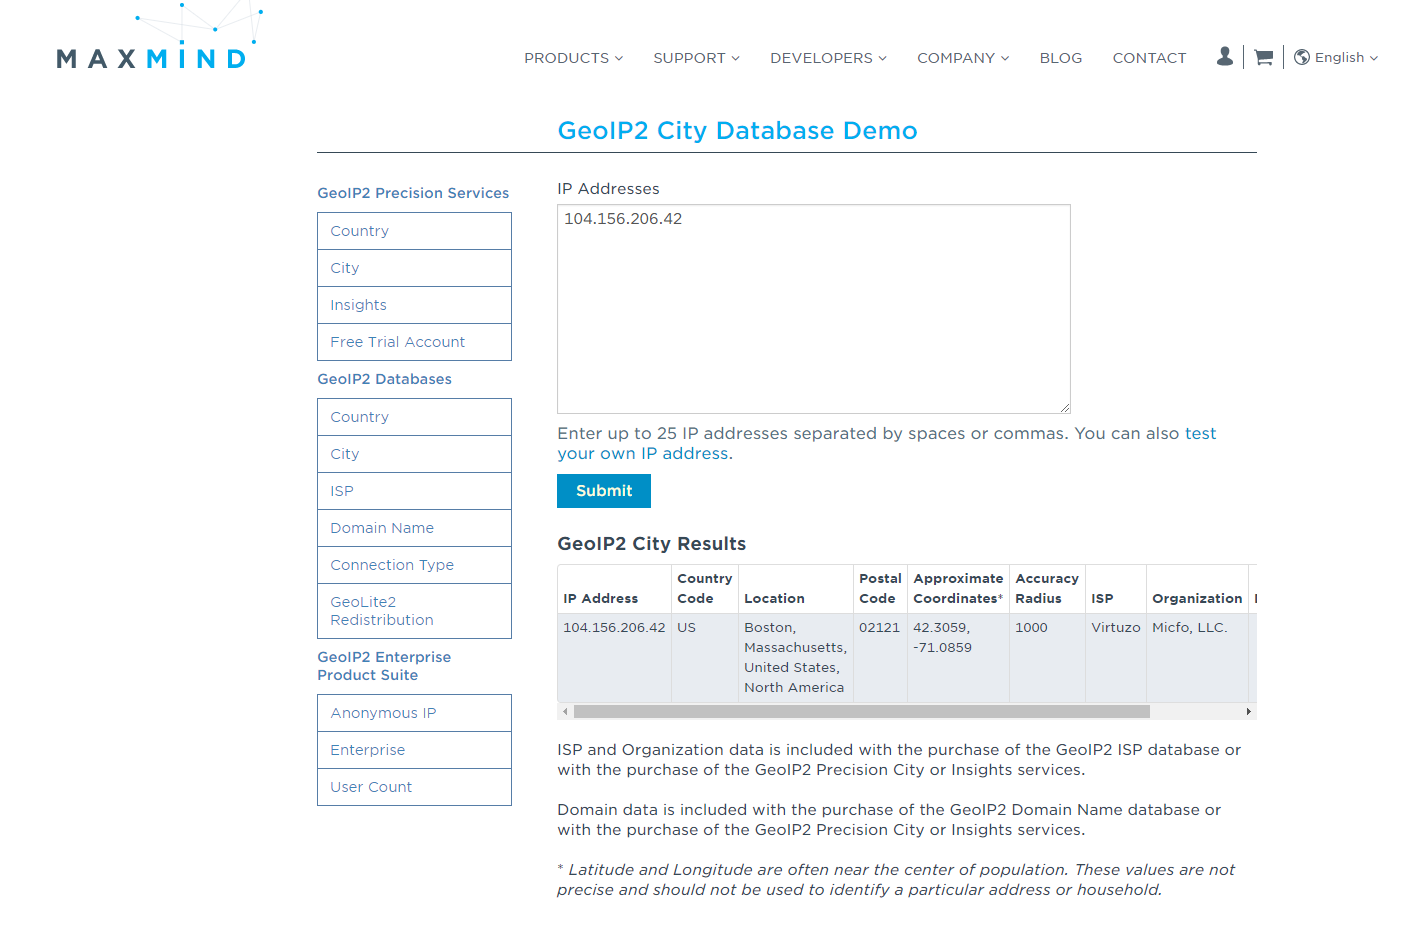Open the Free Trial Account link

(414, 342)
